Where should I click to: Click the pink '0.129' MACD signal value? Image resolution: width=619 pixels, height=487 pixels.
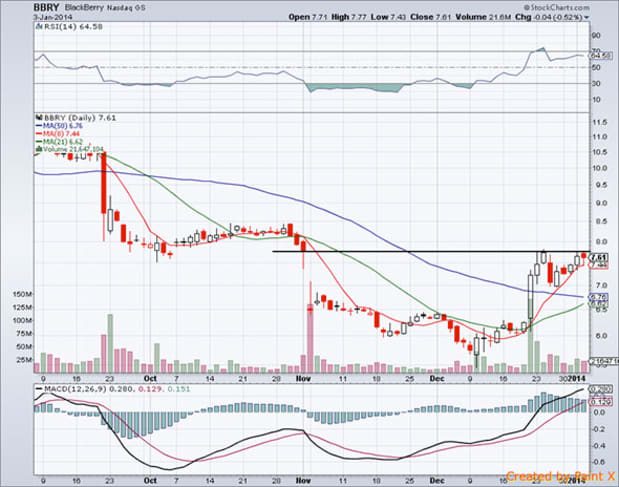tap(148, 389)
